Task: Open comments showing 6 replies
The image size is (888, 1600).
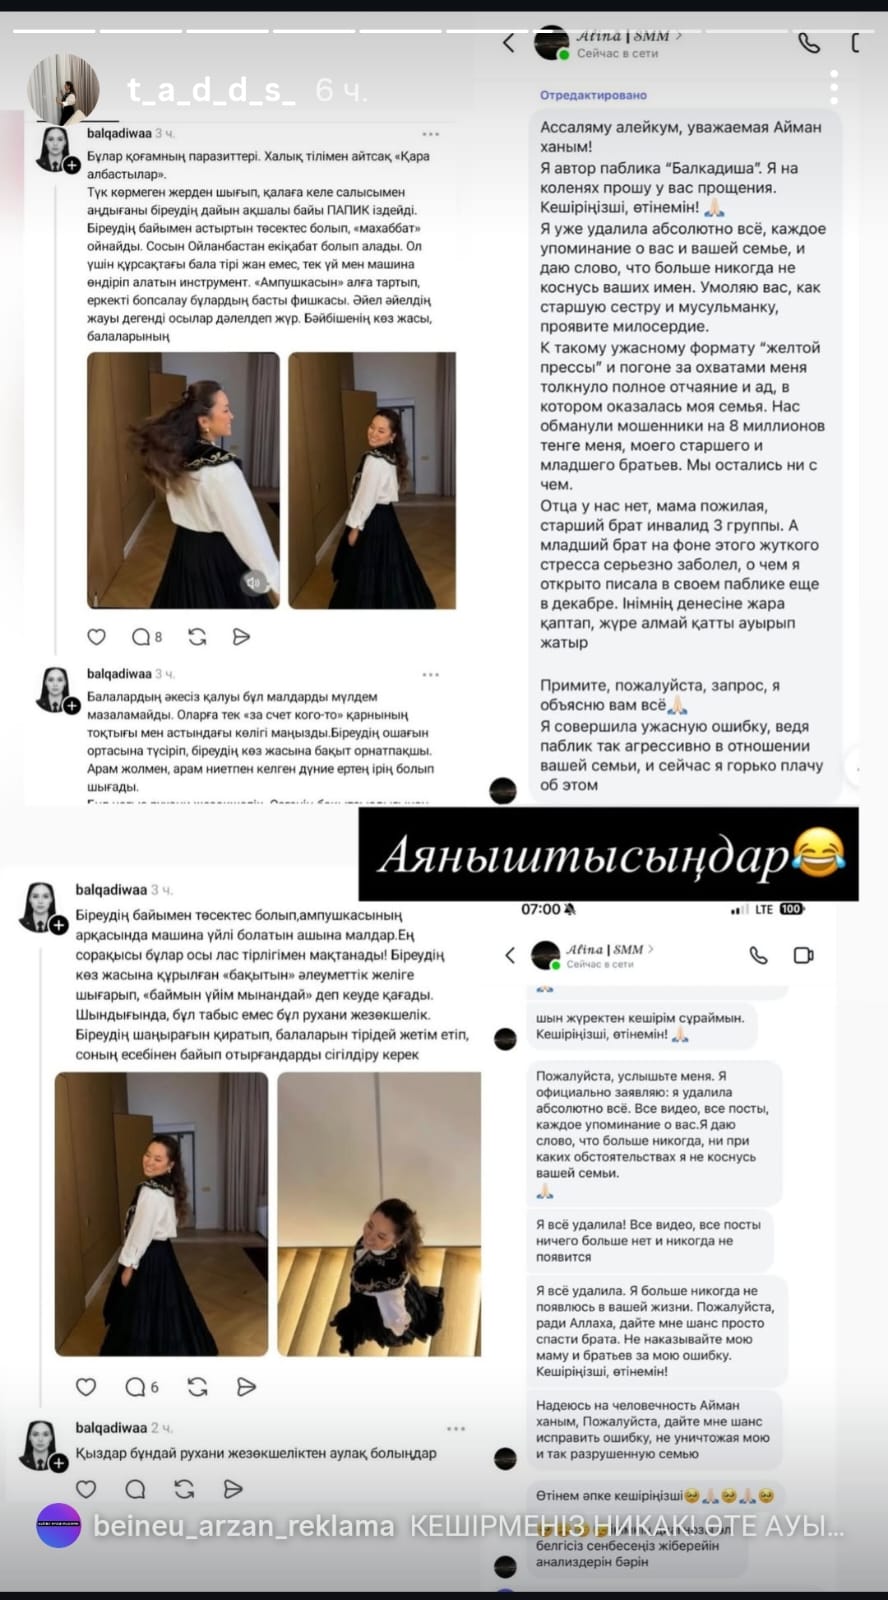Action: click(142, 1387)
